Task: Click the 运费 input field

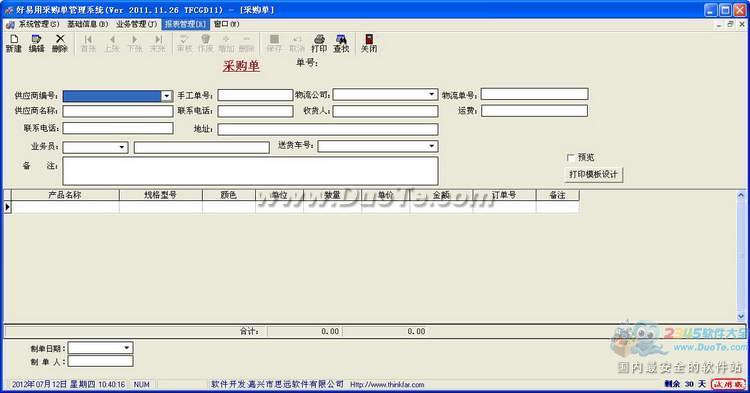Action: (534, 111)
